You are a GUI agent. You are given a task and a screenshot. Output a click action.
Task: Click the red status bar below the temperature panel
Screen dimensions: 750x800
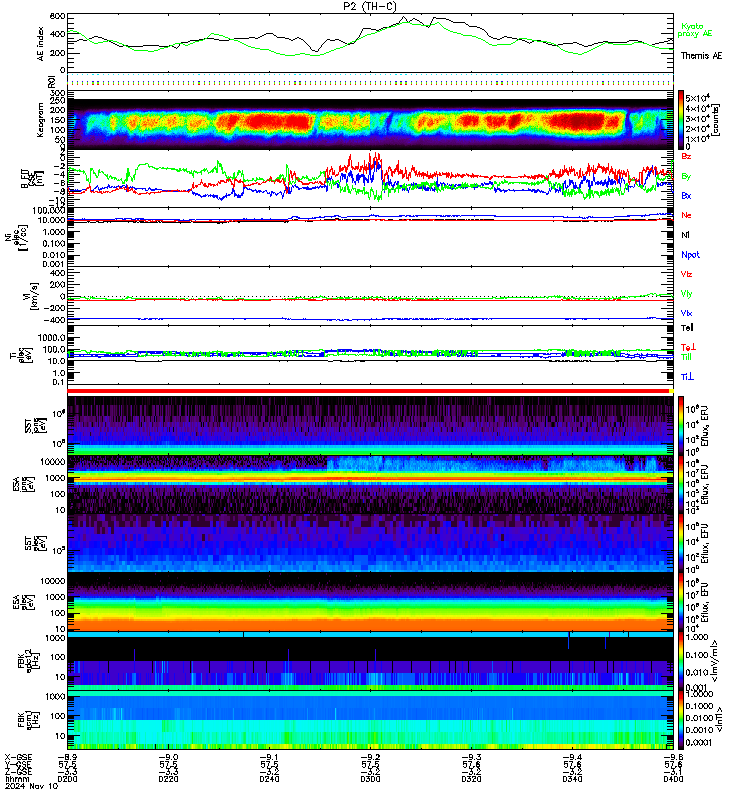click(368, 391)
